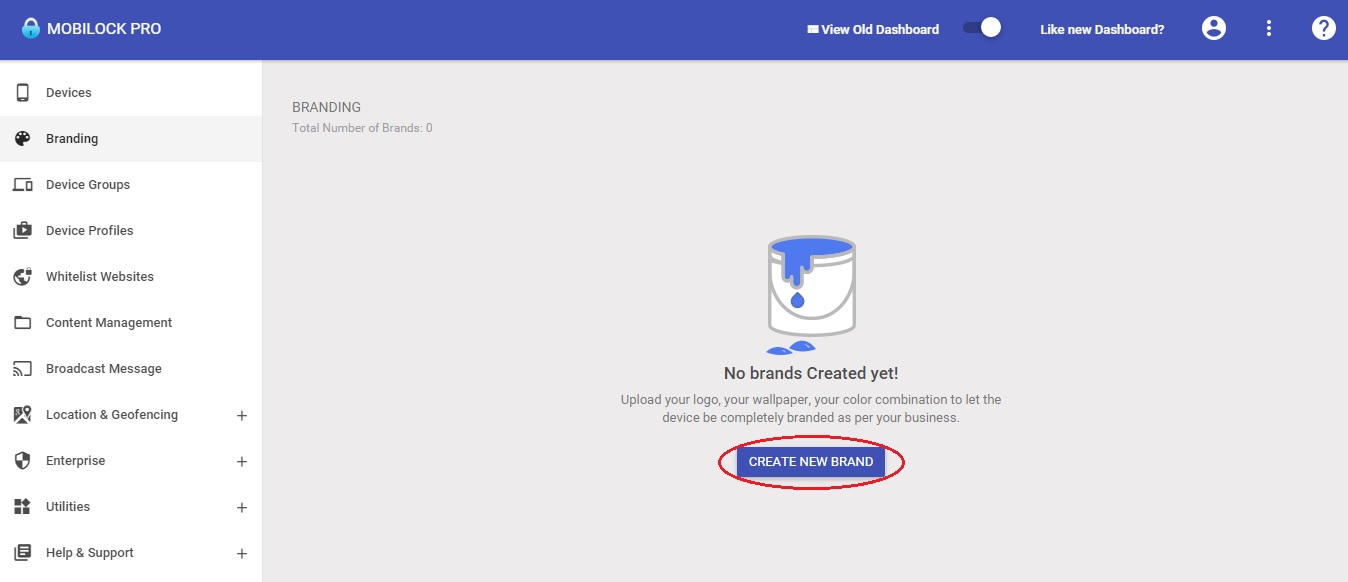
Task: Click the Branding palette icon
Action: [22, 139]
